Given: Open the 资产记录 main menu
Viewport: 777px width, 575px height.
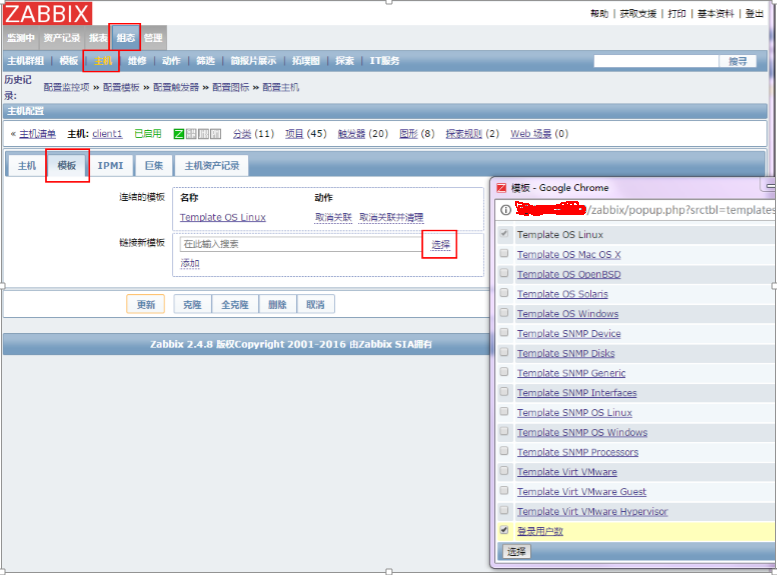Looking at the screenshot, I should pyautogui.click(x=61, y=38).
